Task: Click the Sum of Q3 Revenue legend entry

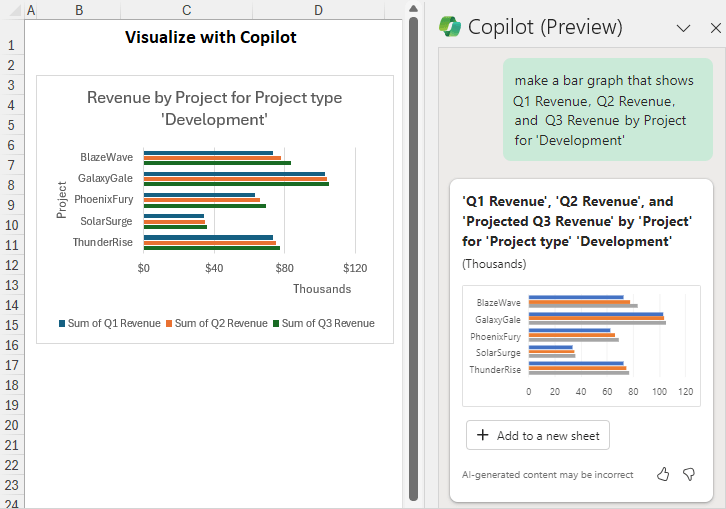Action: (x=324, y=323)
